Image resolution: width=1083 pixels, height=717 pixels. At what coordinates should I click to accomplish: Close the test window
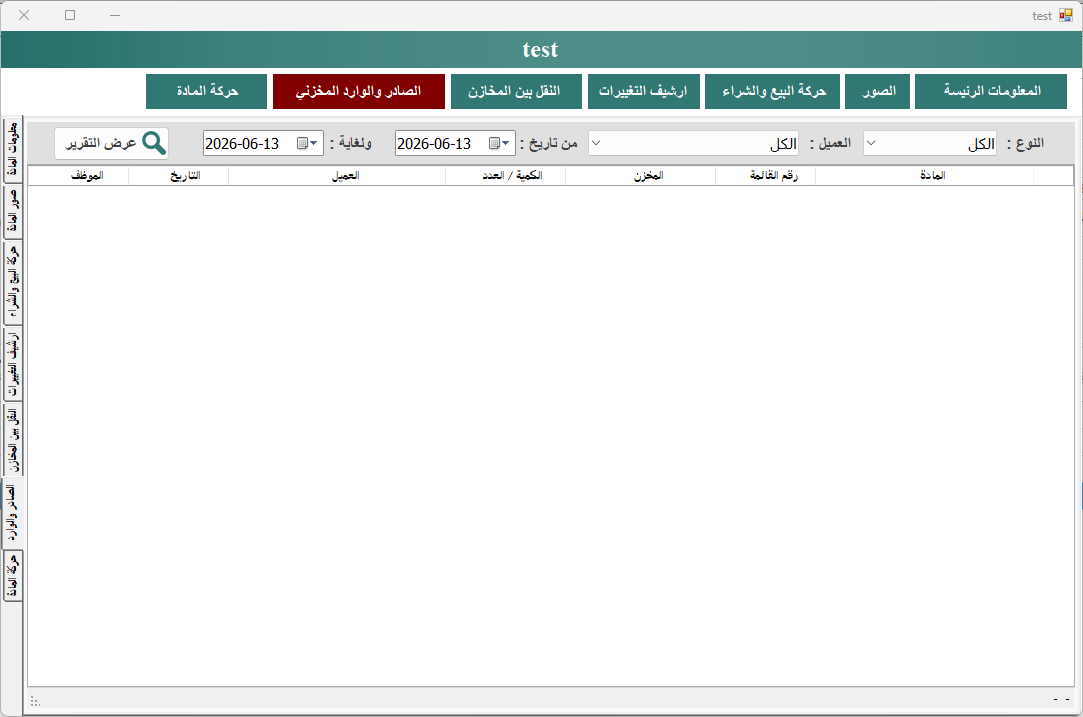click(x=24, y=15)
